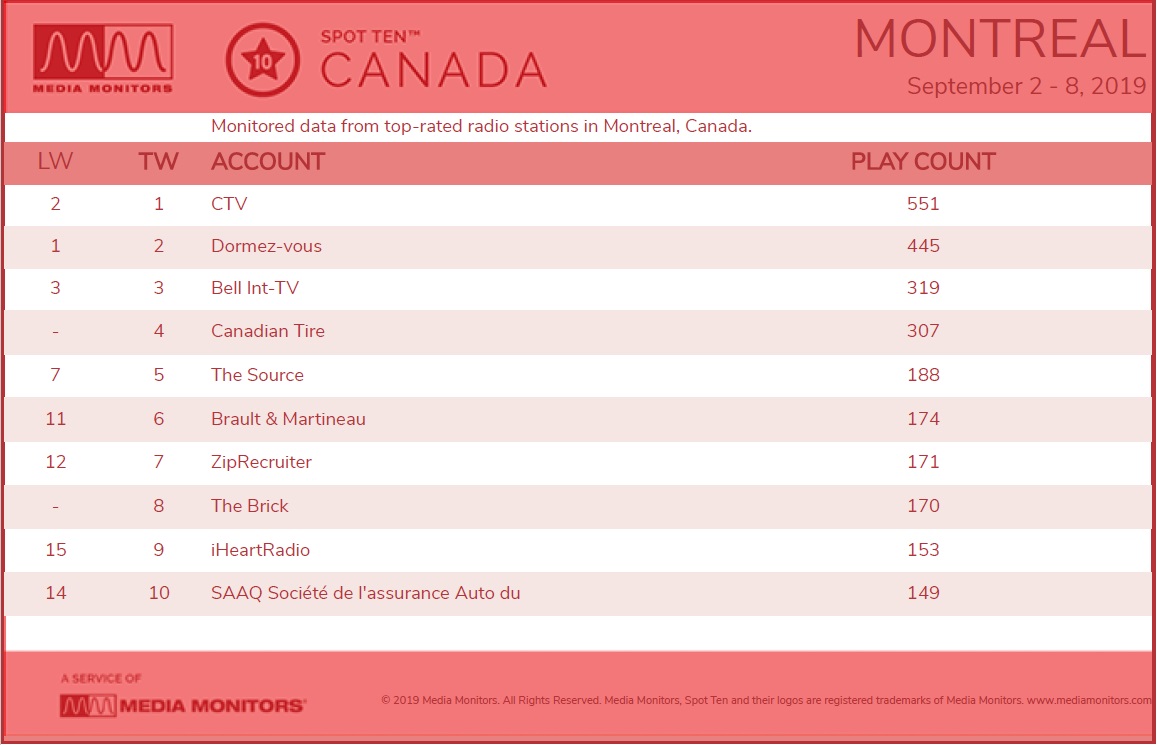Click the iHeartRadio account name
The width and height of the screenshot is (1157, 745).
click(x=260, y=550)
